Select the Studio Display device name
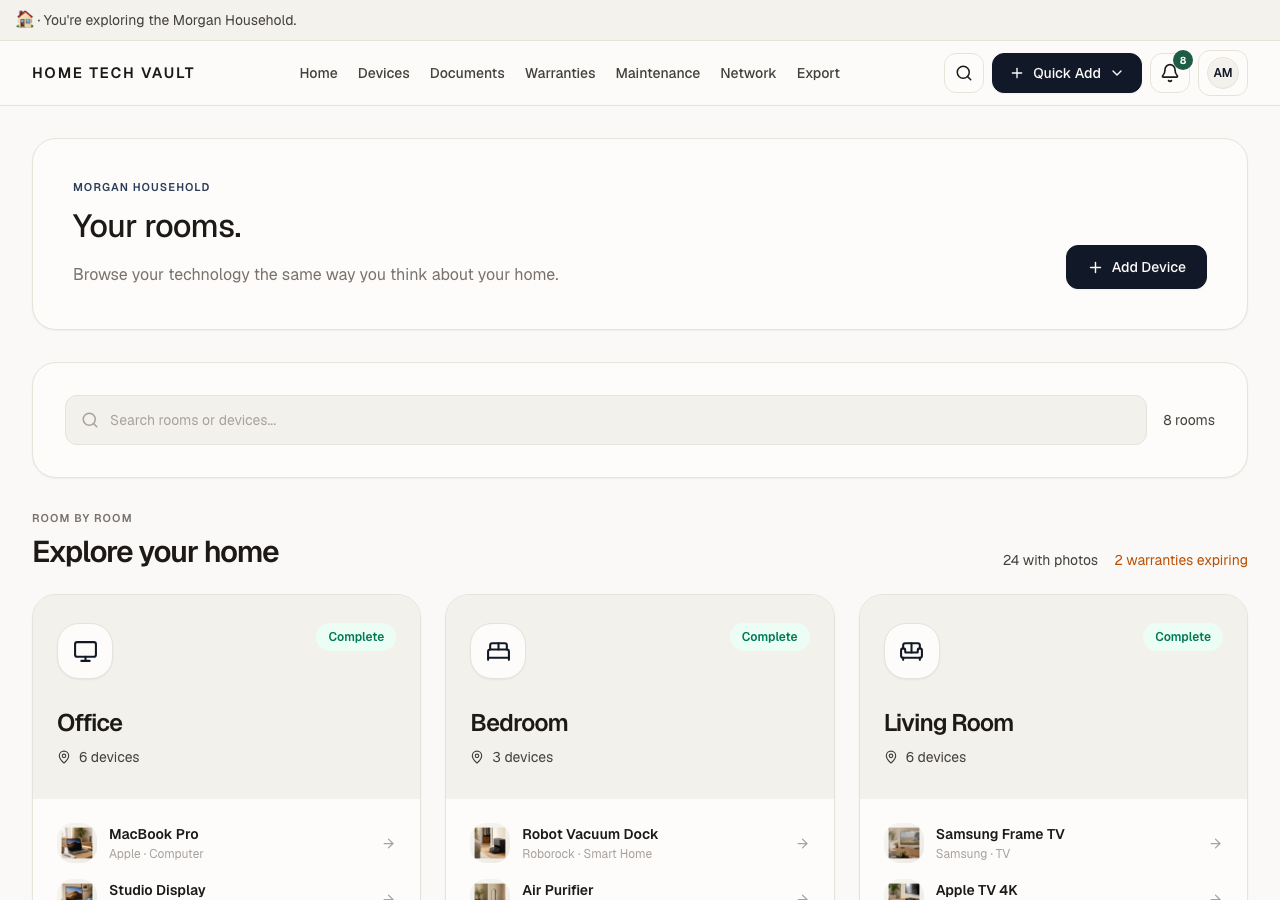 click(157, 890)
